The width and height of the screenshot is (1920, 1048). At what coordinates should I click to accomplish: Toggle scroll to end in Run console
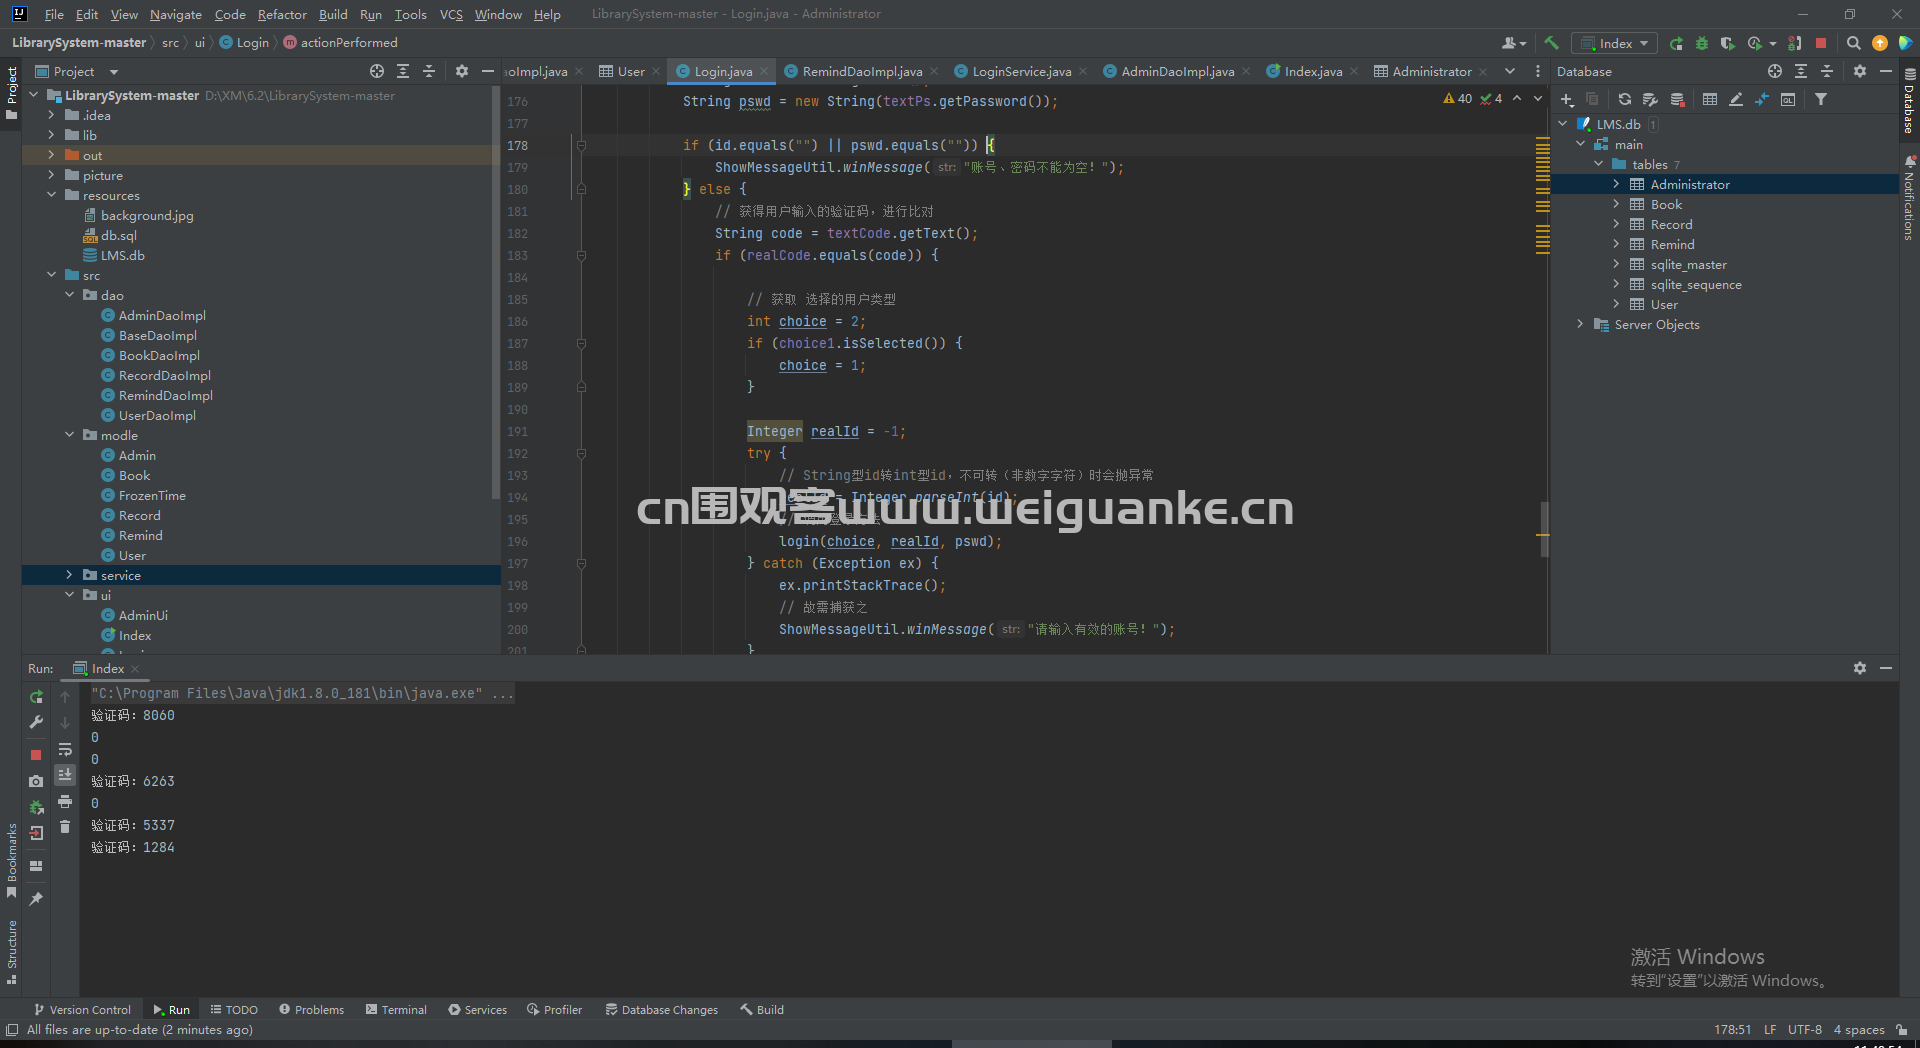(x=65, y=775)
